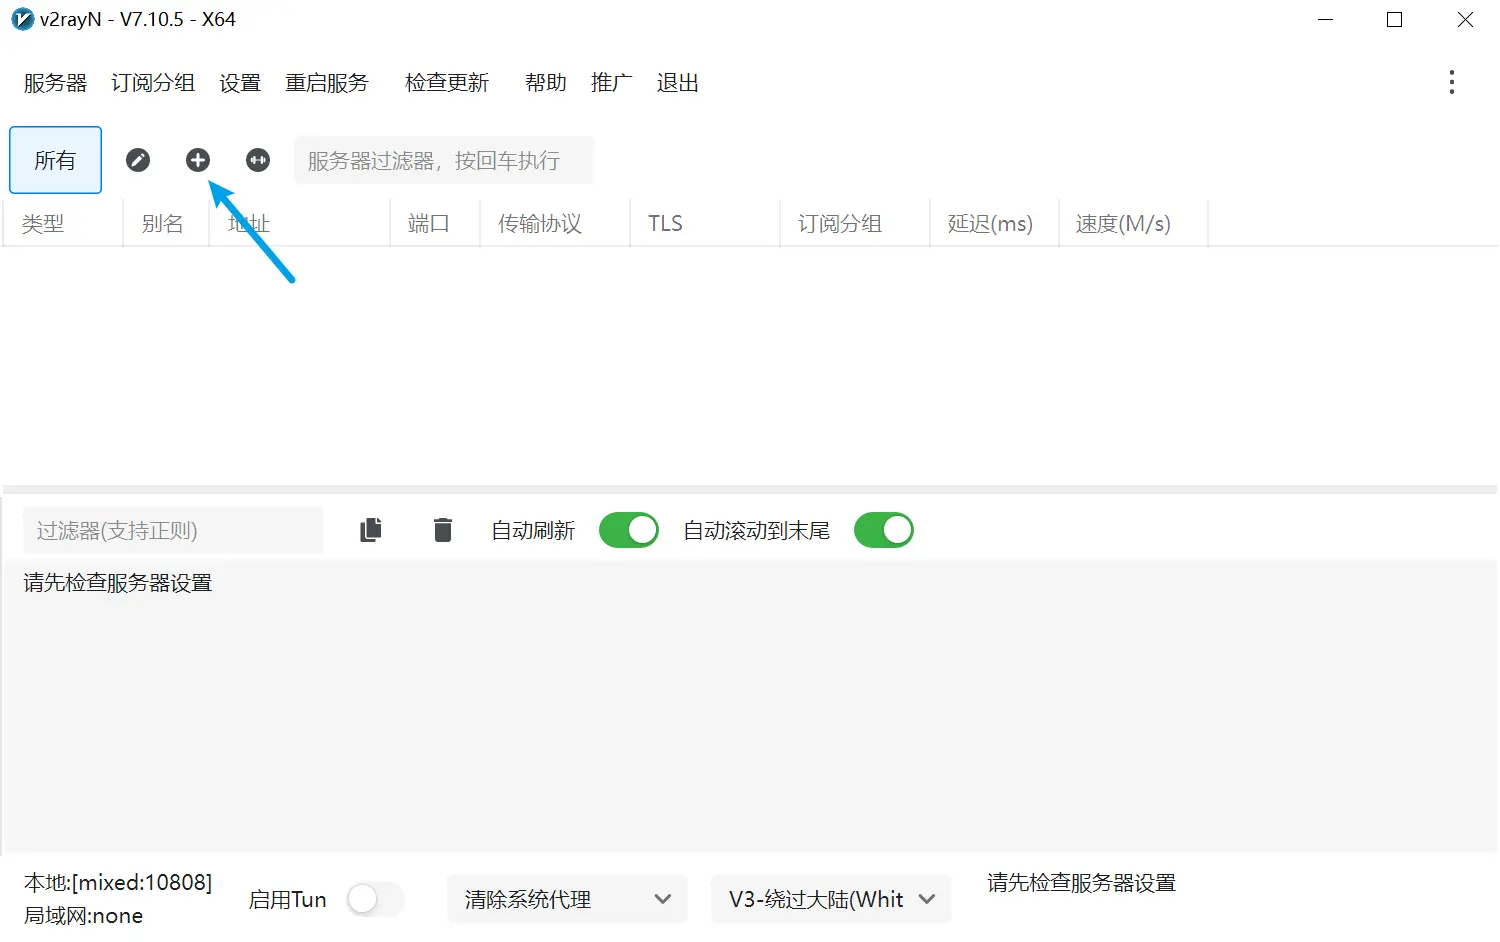Image resolution: width=1500 pixels, height=942 pixels.
Task: Click the auto column width icon
Action: tap(258, 160)
